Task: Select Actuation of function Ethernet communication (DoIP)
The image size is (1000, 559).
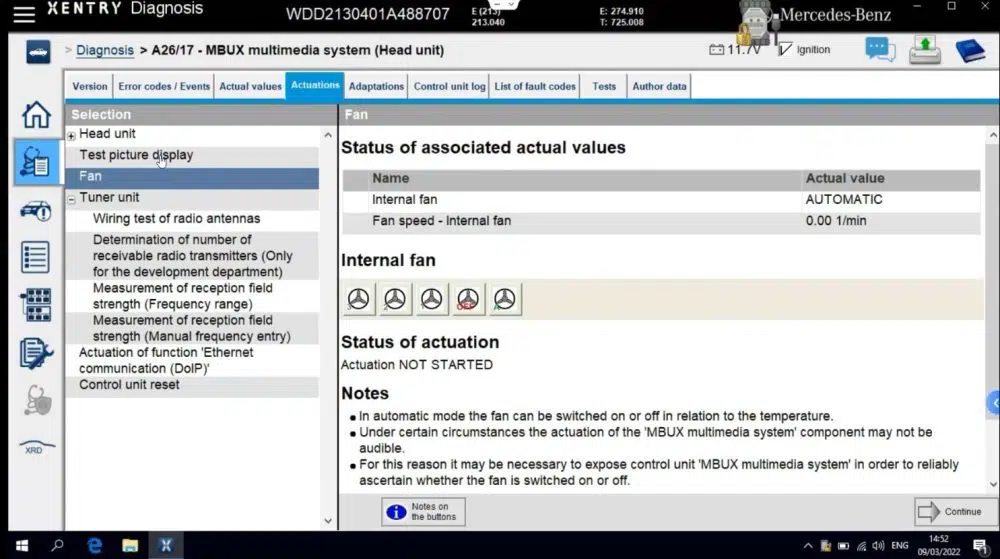Action: tap(192, 361)
